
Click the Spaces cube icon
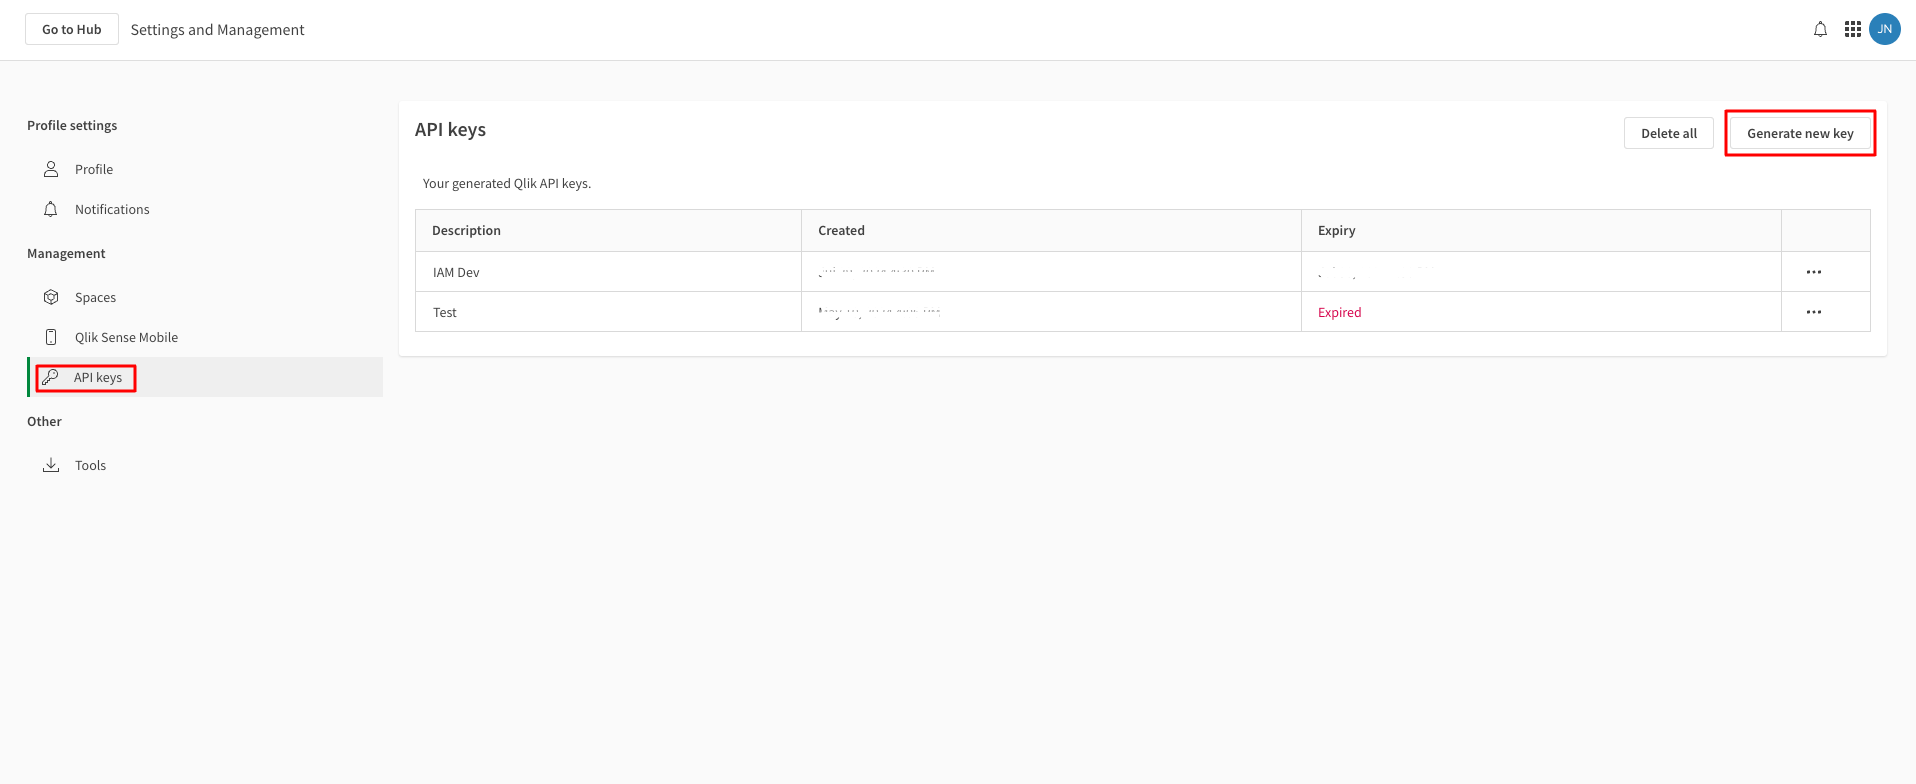[51, 297]
